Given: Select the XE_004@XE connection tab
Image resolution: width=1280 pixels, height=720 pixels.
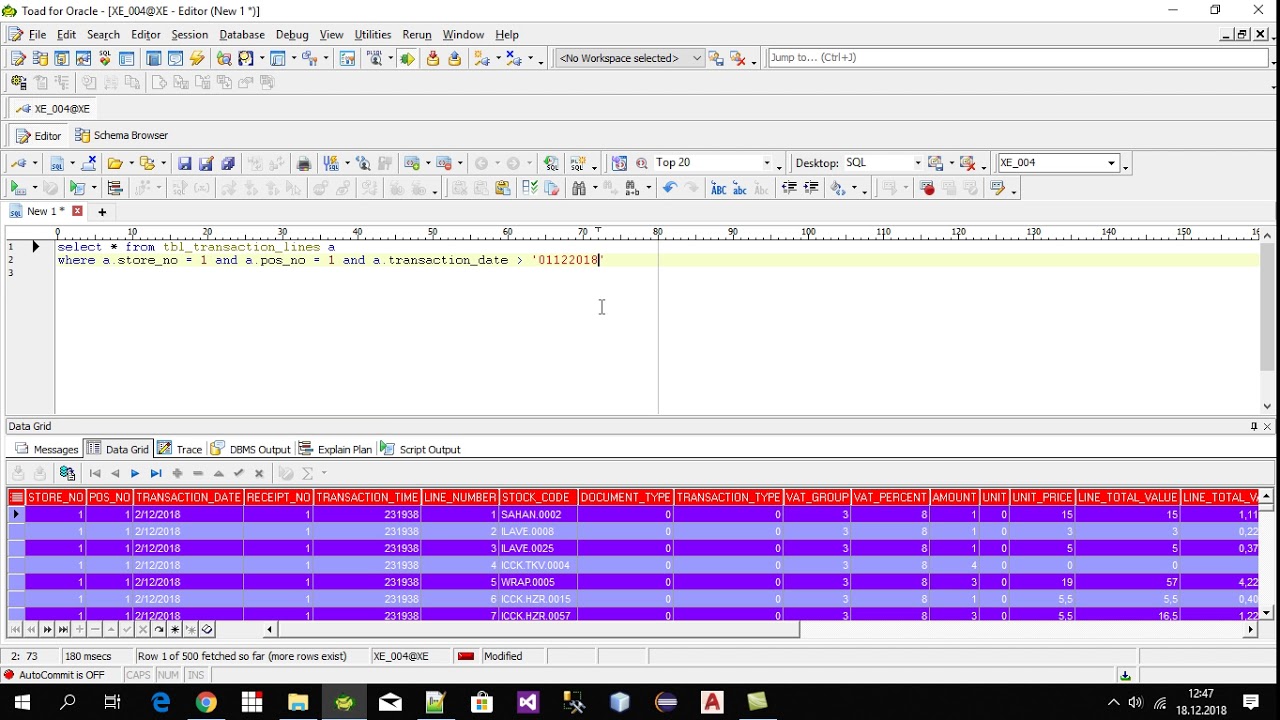Looking at the screenshot, I should (x=54, y=109).
